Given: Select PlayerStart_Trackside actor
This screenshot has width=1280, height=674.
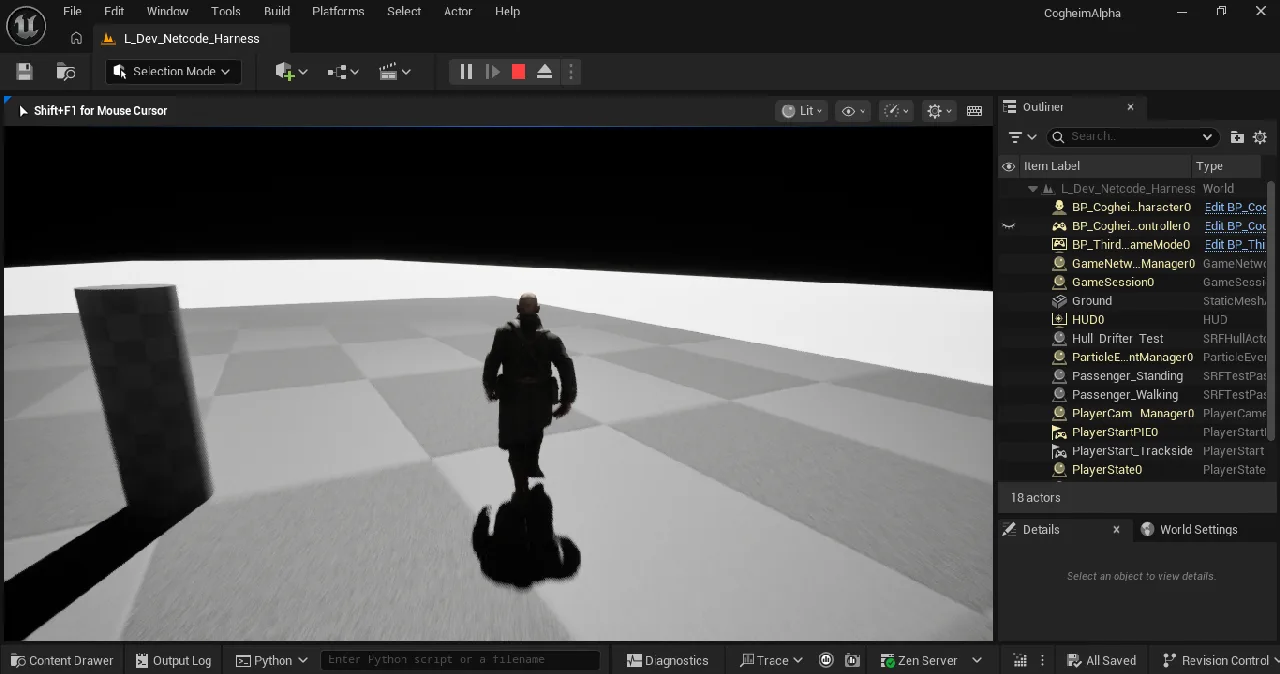Looking at the screenshot, I should (x=1131, y=451).
